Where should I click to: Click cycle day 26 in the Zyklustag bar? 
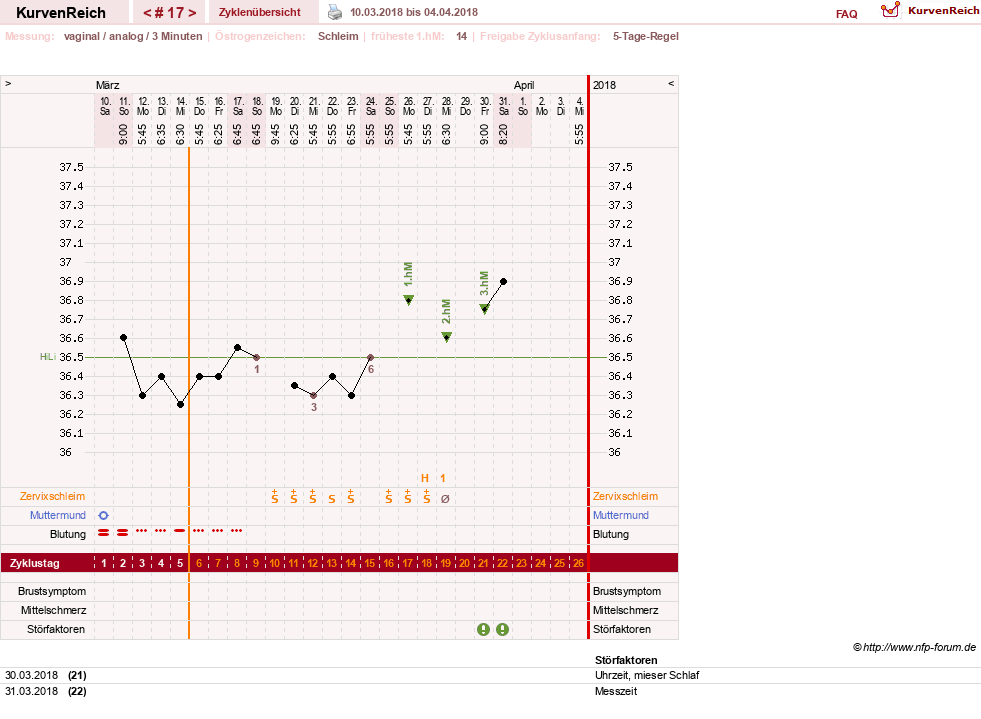click(x=579, y=563)
